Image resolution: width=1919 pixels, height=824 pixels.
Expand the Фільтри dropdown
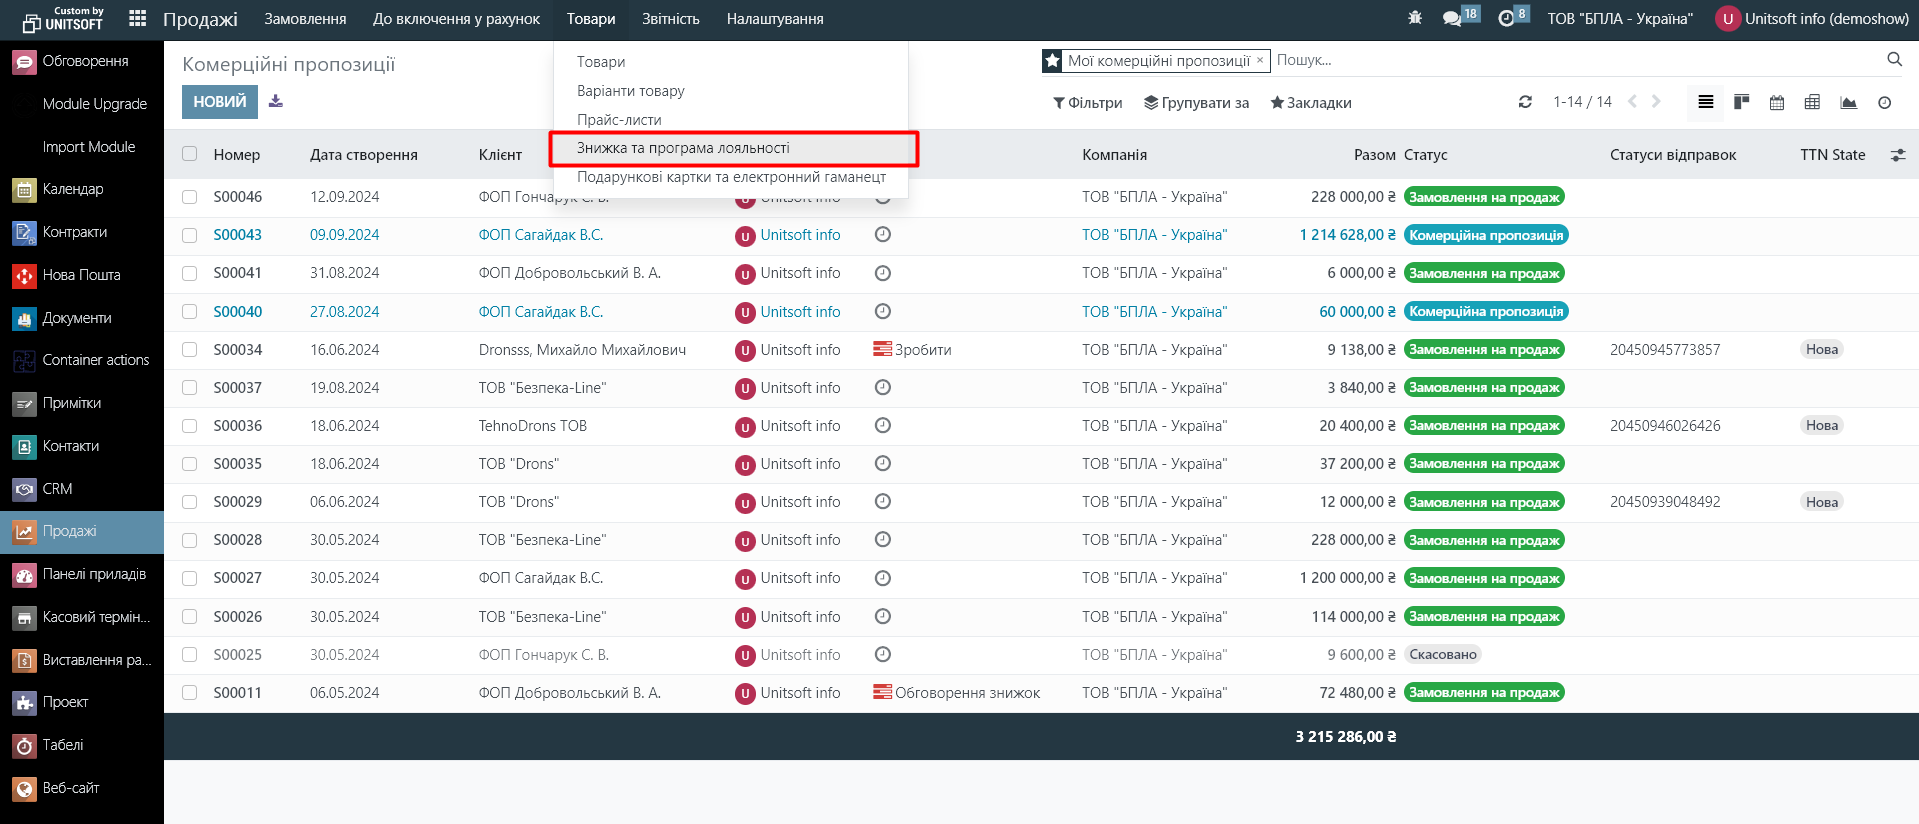click(x=1088, y=103)
